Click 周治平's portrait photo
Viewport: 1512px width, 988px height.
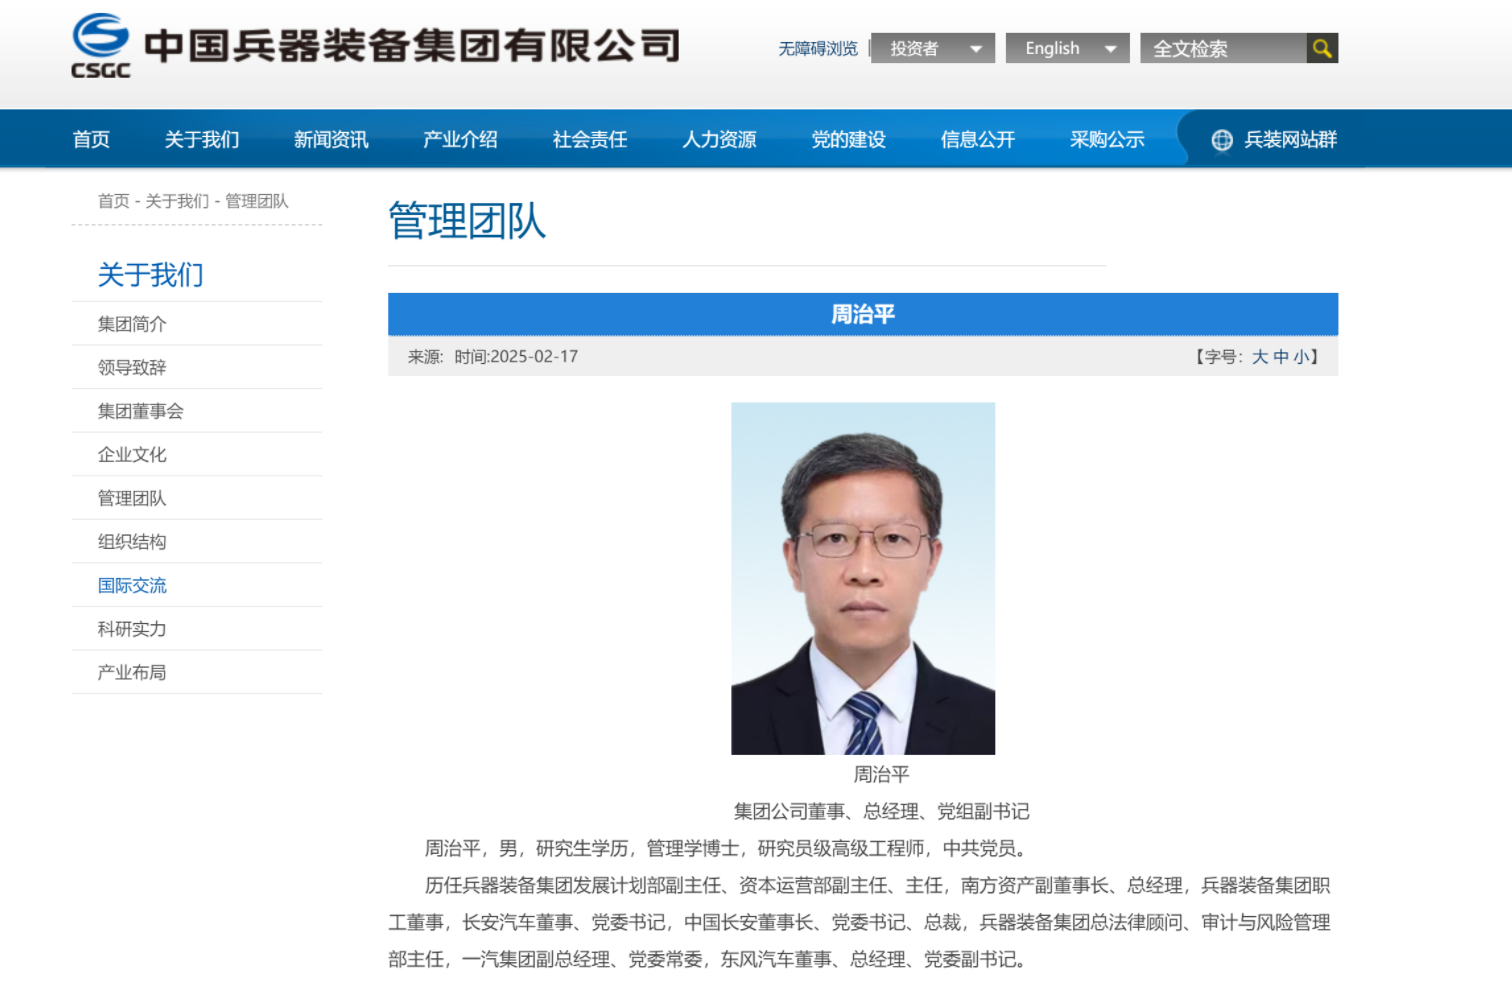click(x=862, y=577)
